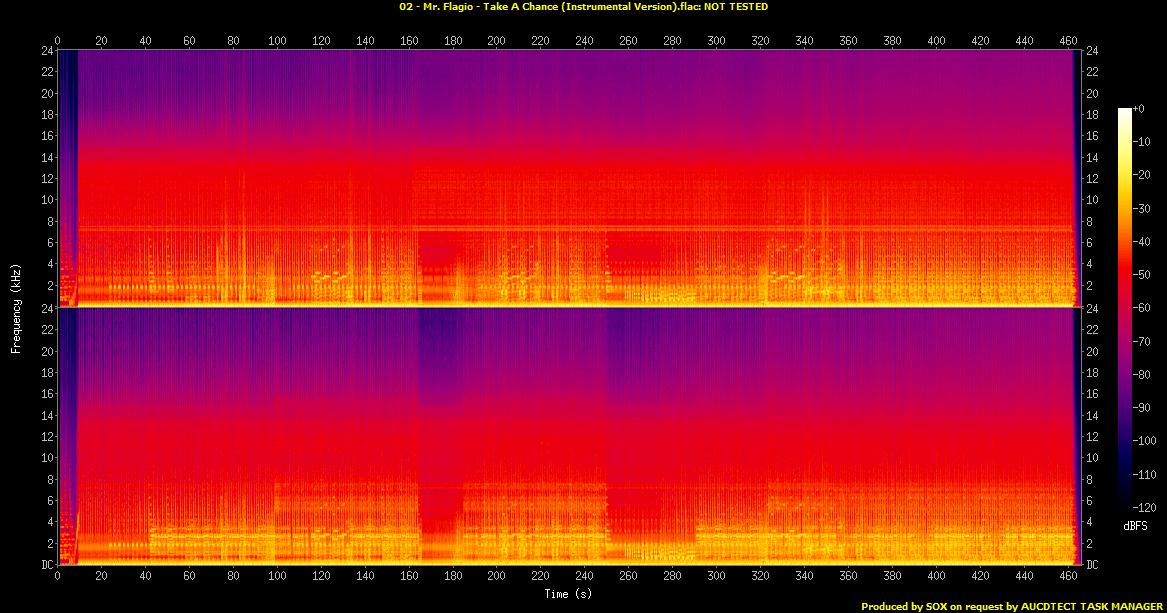This screenshot has width=1167, height=613.
Task: Click the 'Time (s)' axis label
Action: coord(568,594)
